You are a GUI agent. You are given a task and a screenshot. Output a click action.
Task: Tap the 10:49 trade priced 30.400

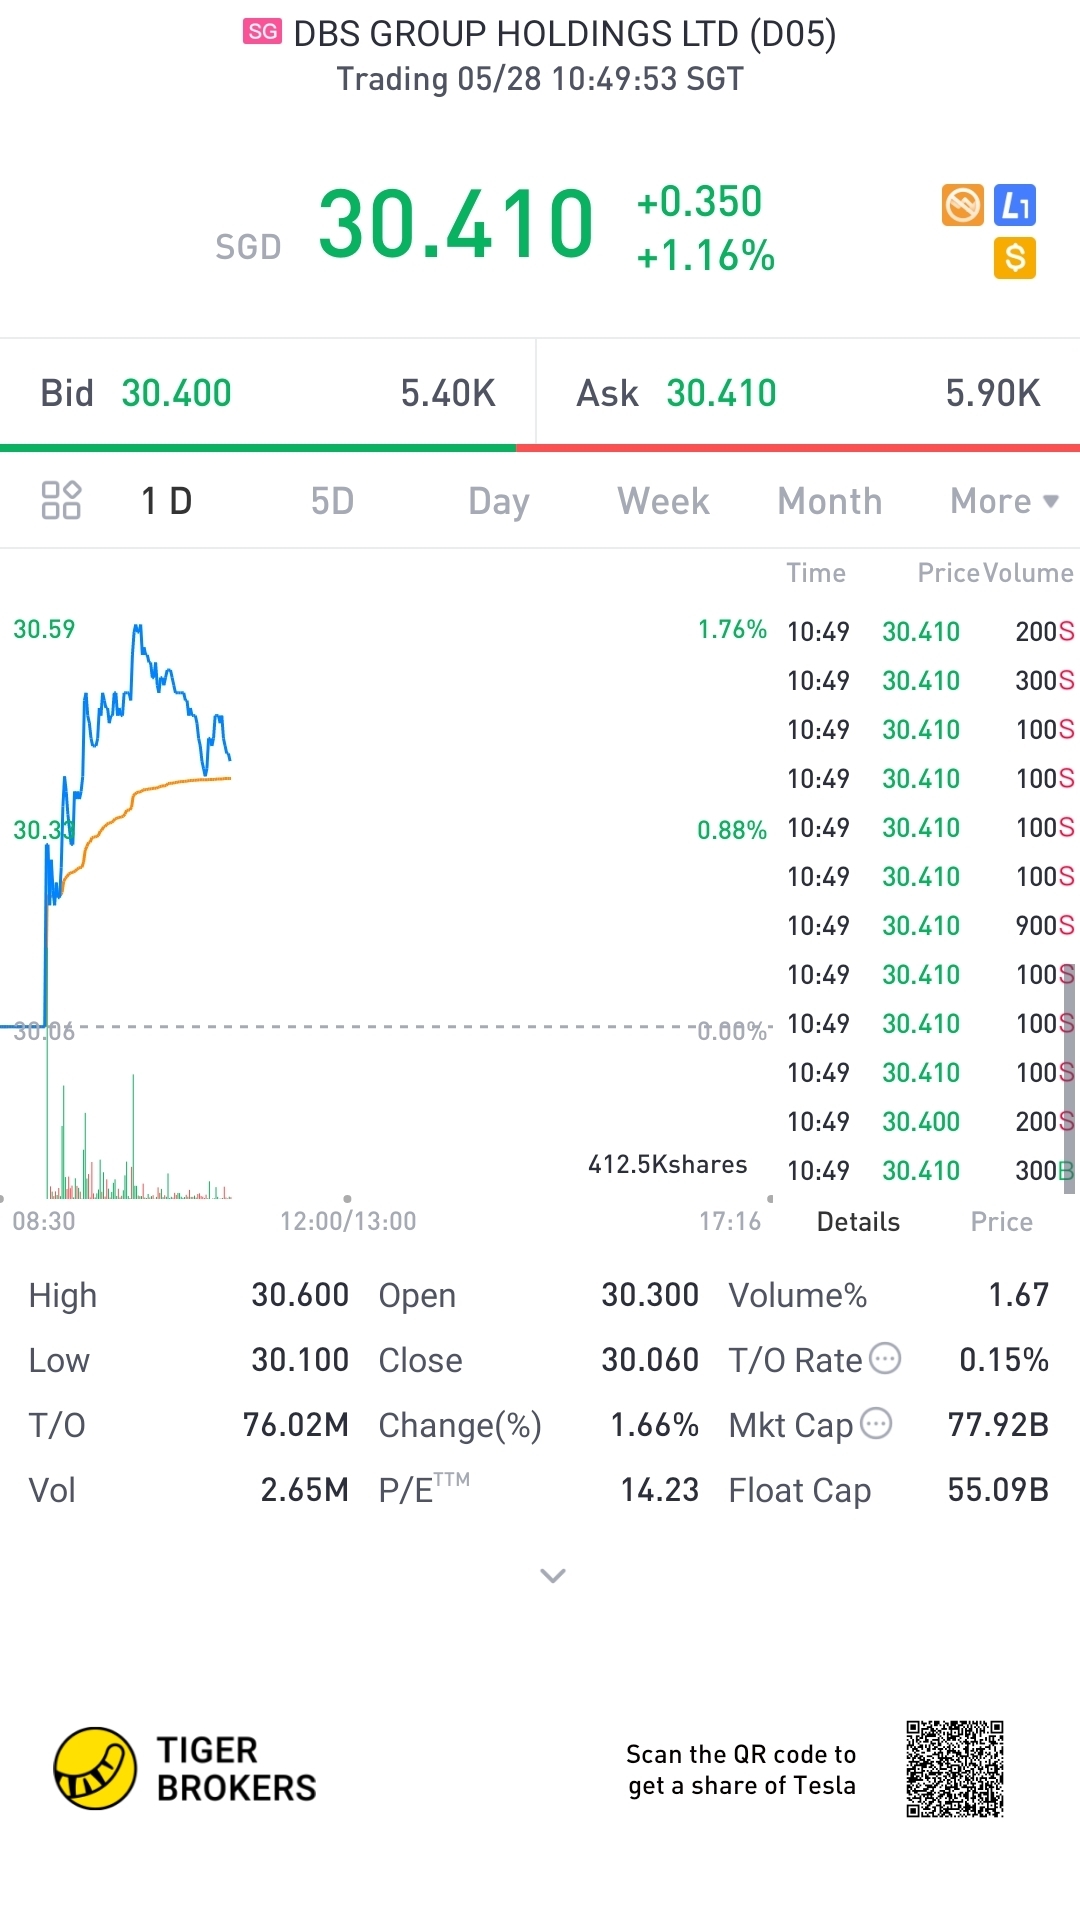[930, 1122]
